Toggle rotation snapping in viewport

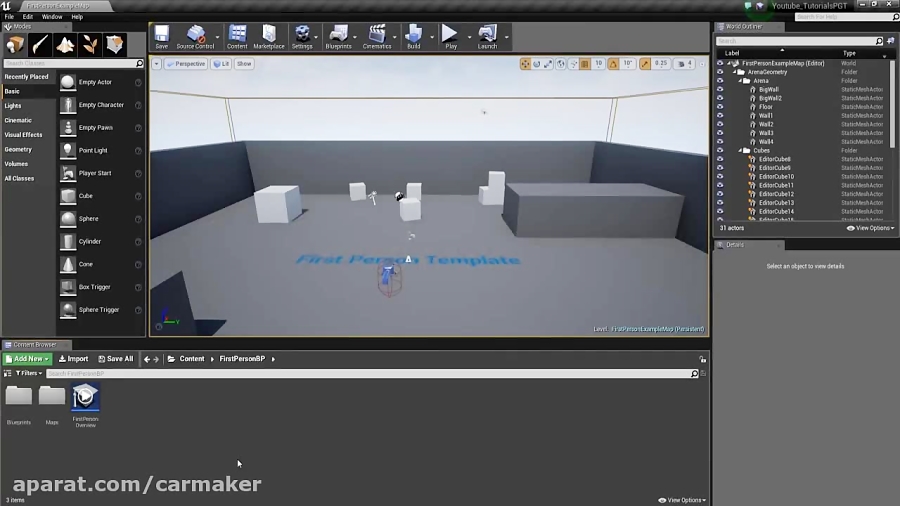coord(614,64)
